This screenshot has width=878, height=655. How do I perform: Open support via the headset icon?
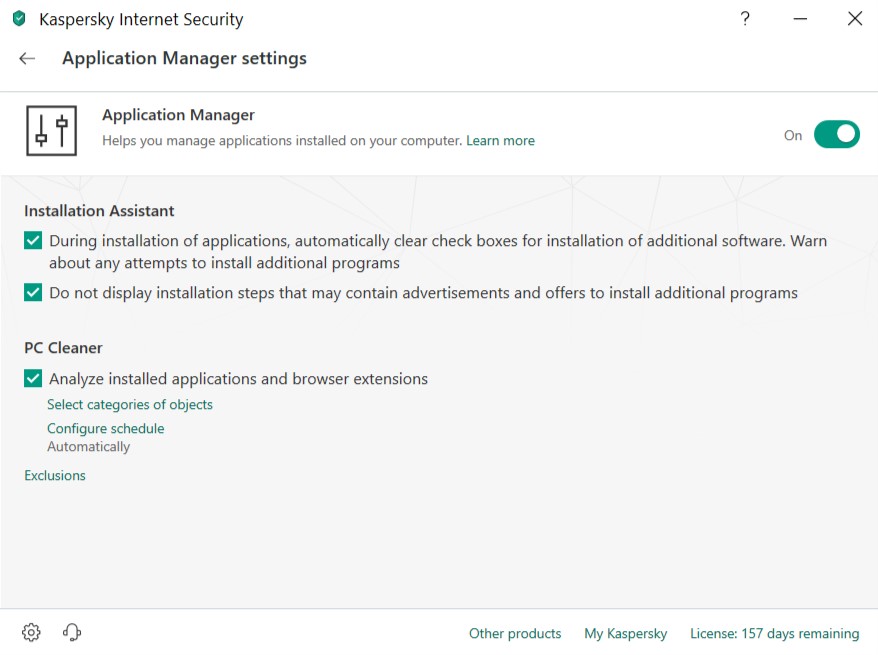(x=72, y=632)
